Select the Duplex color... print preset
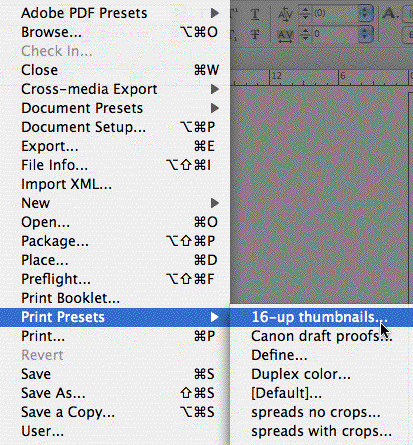The width and height of the screenshot is (413, 445). point(321,374)
